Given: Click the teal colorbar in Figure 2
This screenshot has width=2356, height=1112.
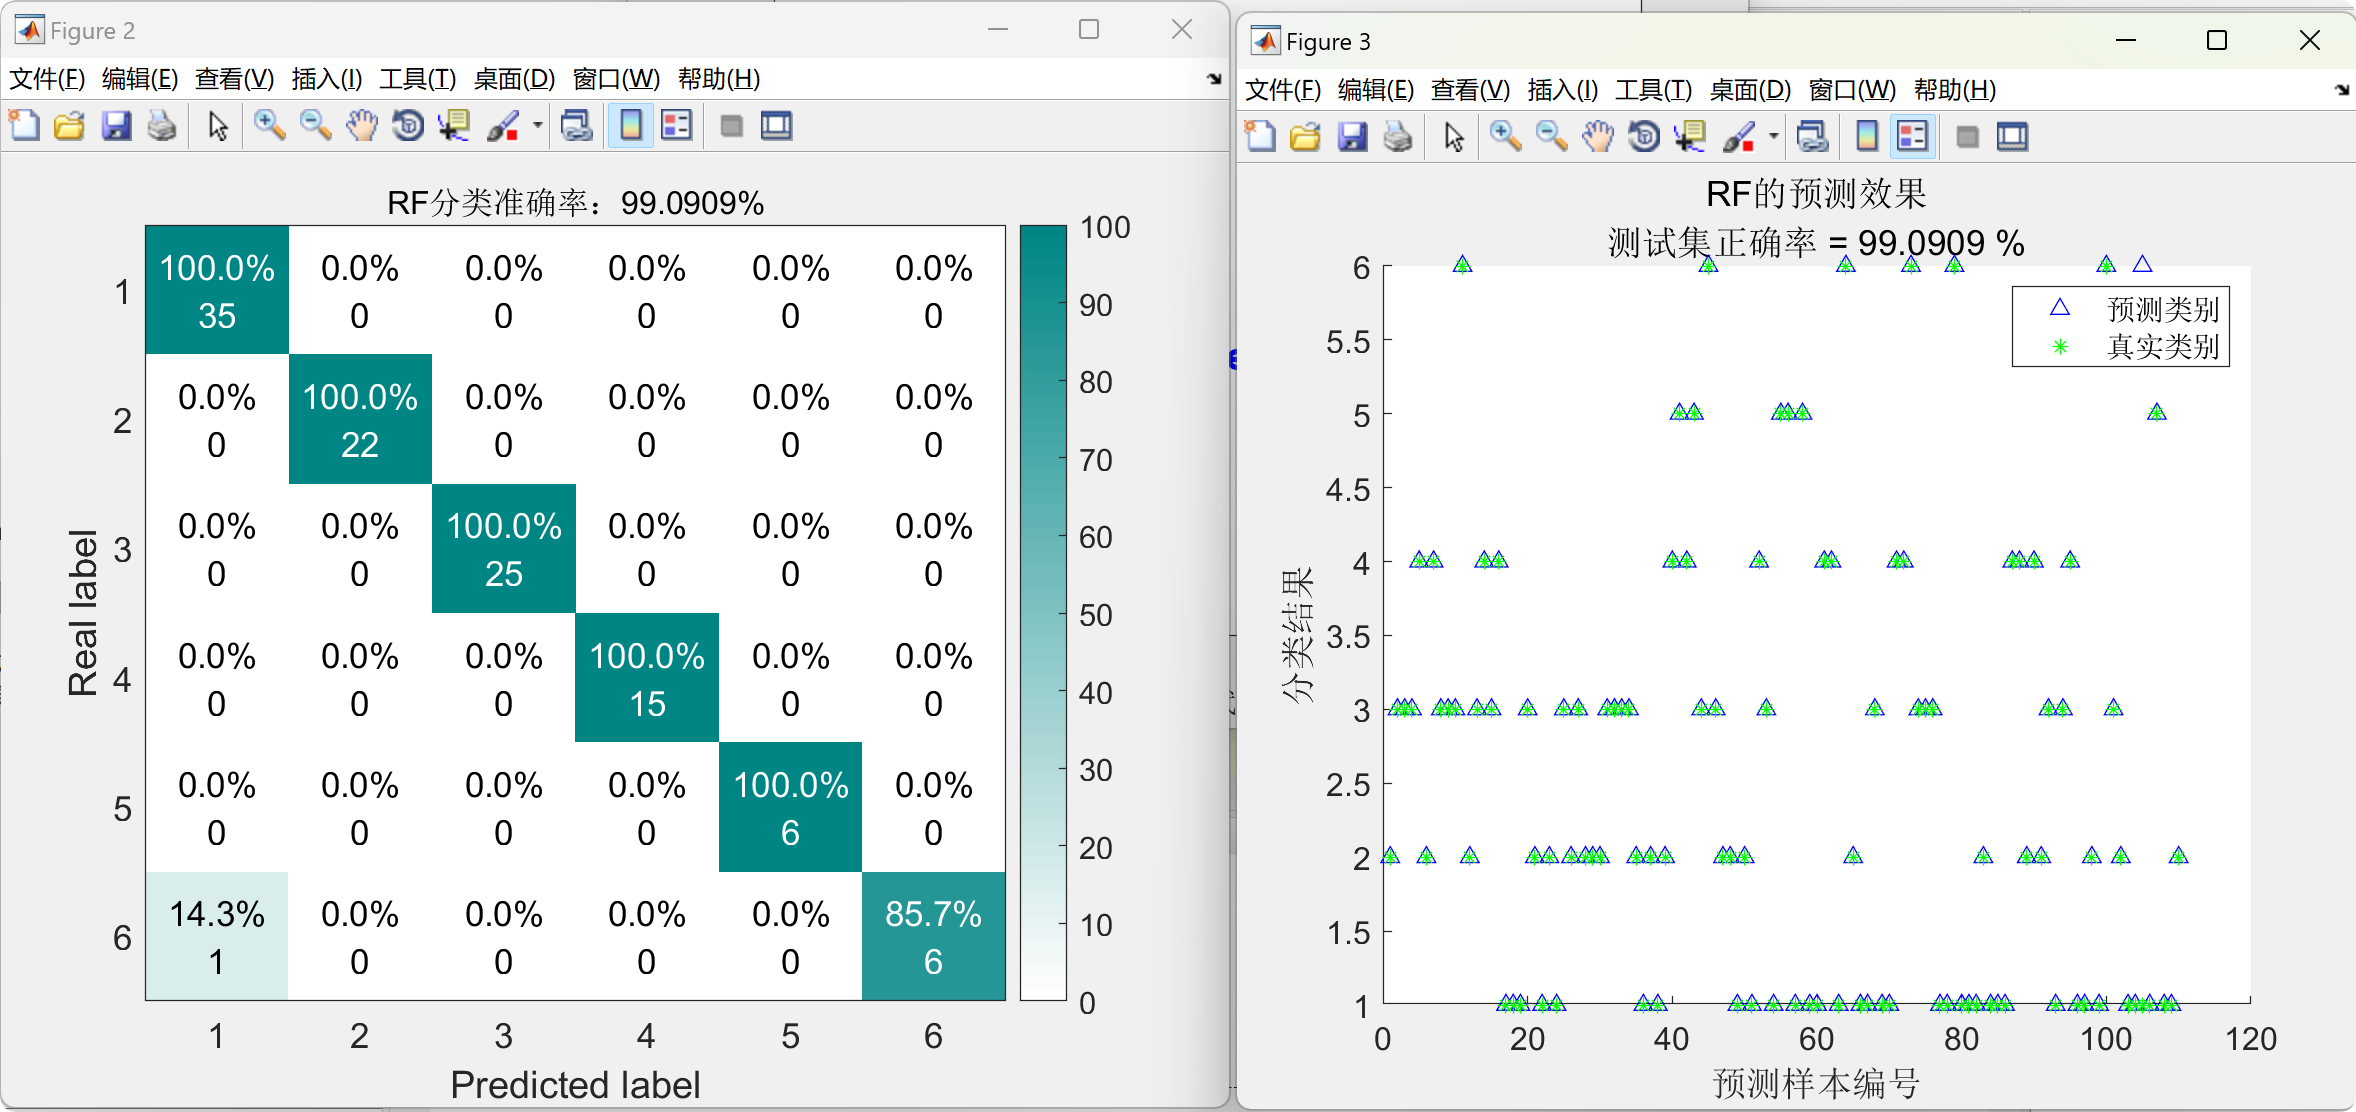Looking at the screenshot, I should tap(1043, 612).
